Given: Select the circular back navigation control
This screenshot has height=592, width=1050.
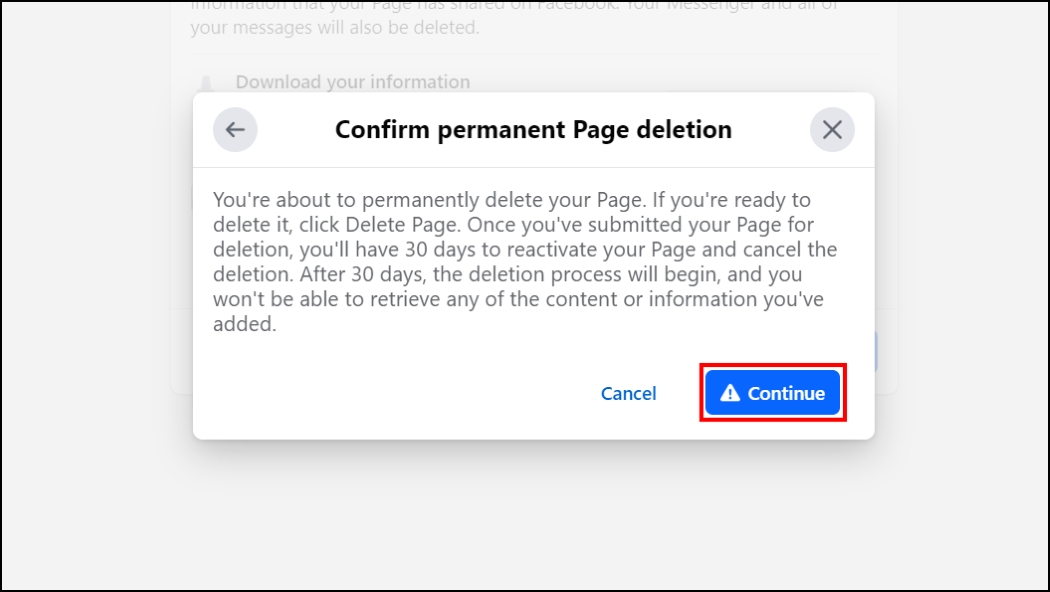Looking at the screenshot, I should 235,129.
